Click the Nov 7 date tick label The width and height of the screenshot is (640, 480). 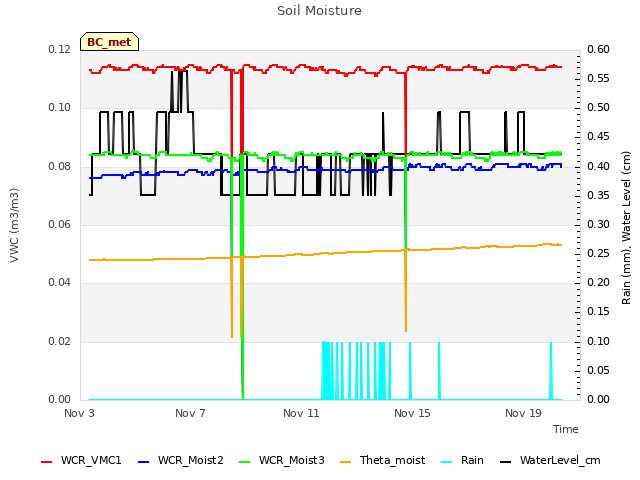tap(190, 413)
